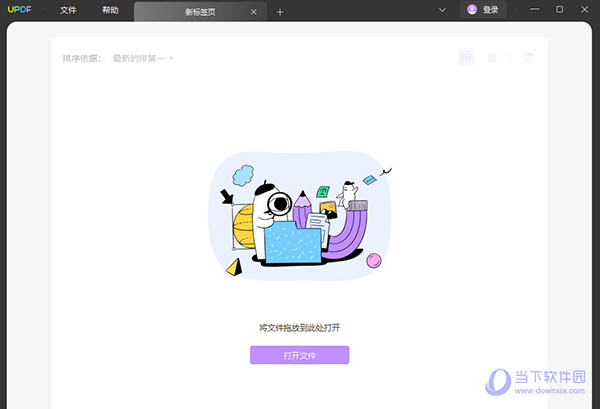Open the 最新的排第一 sort dropdown
This screenshot has height=409, width=600.
point(143,58)
